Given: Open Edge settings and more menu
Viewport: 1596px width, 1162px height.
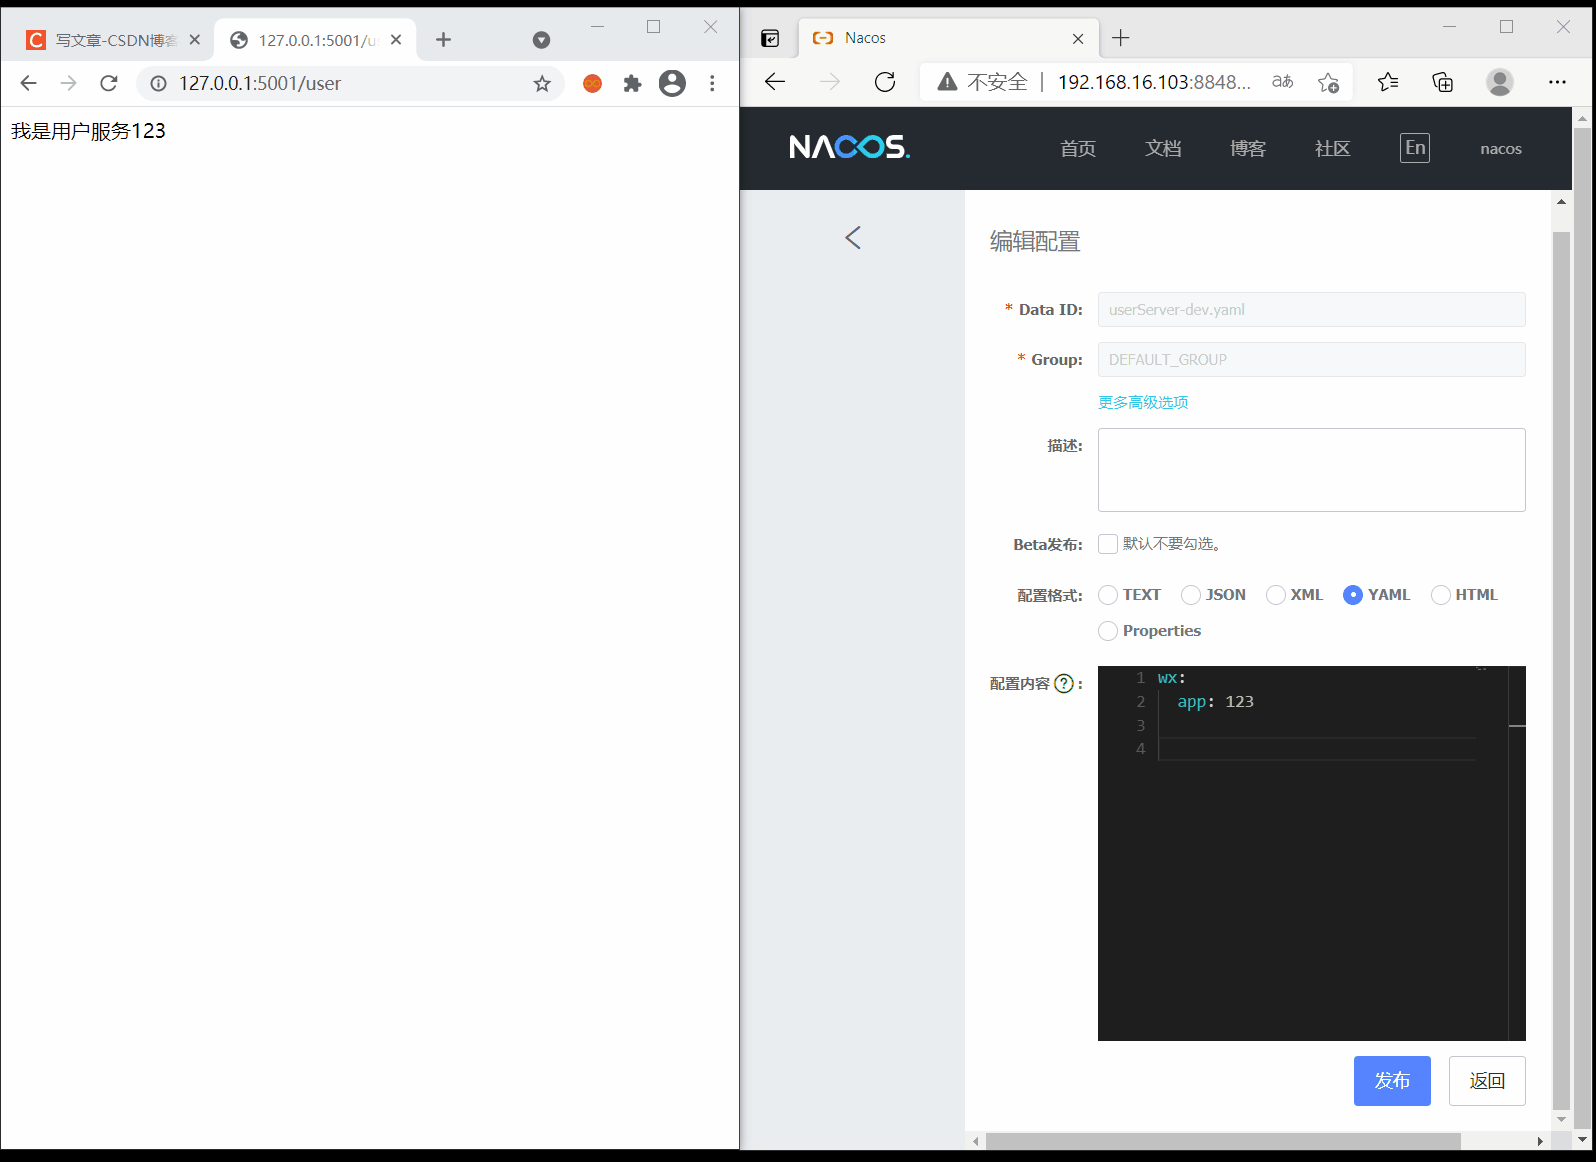Looking at the screenshot, I should tap(1557, 82).
